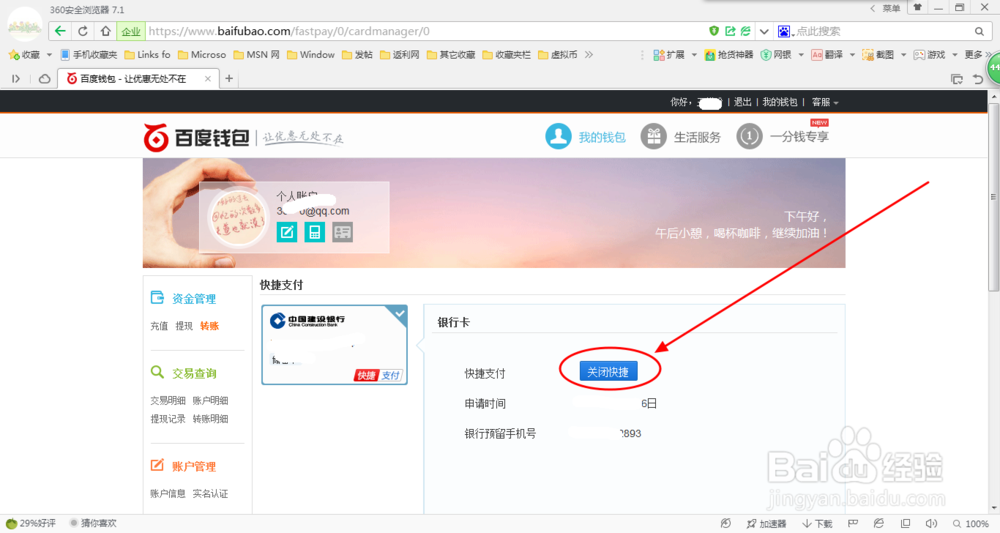Click 100% zoom level in status bar
The width and height of the screenshot is (1000, 533).
pyautogui.click(x=971, y=523)
